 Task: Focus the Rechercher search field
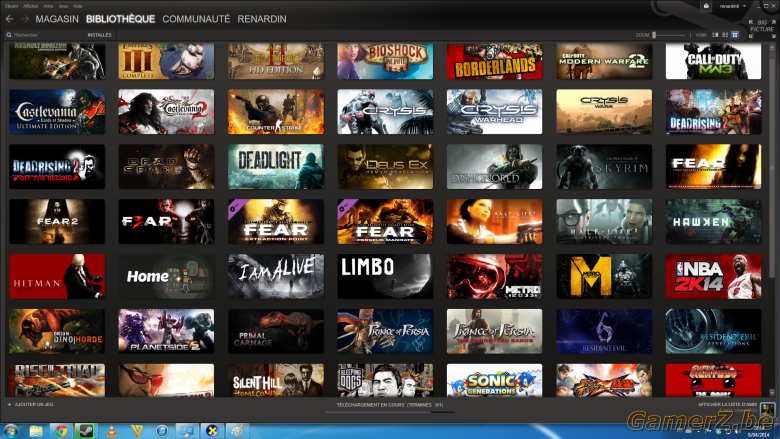pos(46,35)
